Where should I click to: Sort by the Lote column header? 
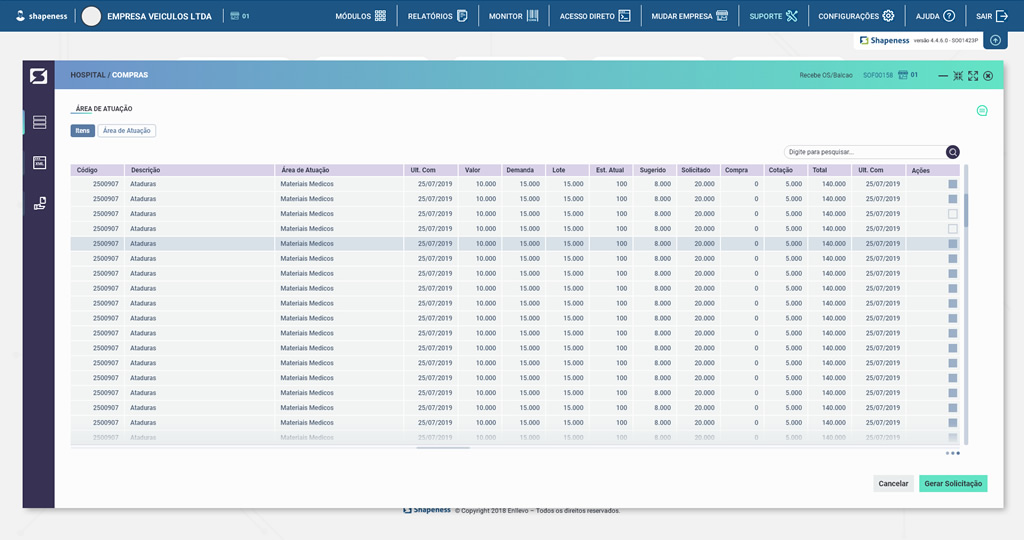[x=567, y=170]
